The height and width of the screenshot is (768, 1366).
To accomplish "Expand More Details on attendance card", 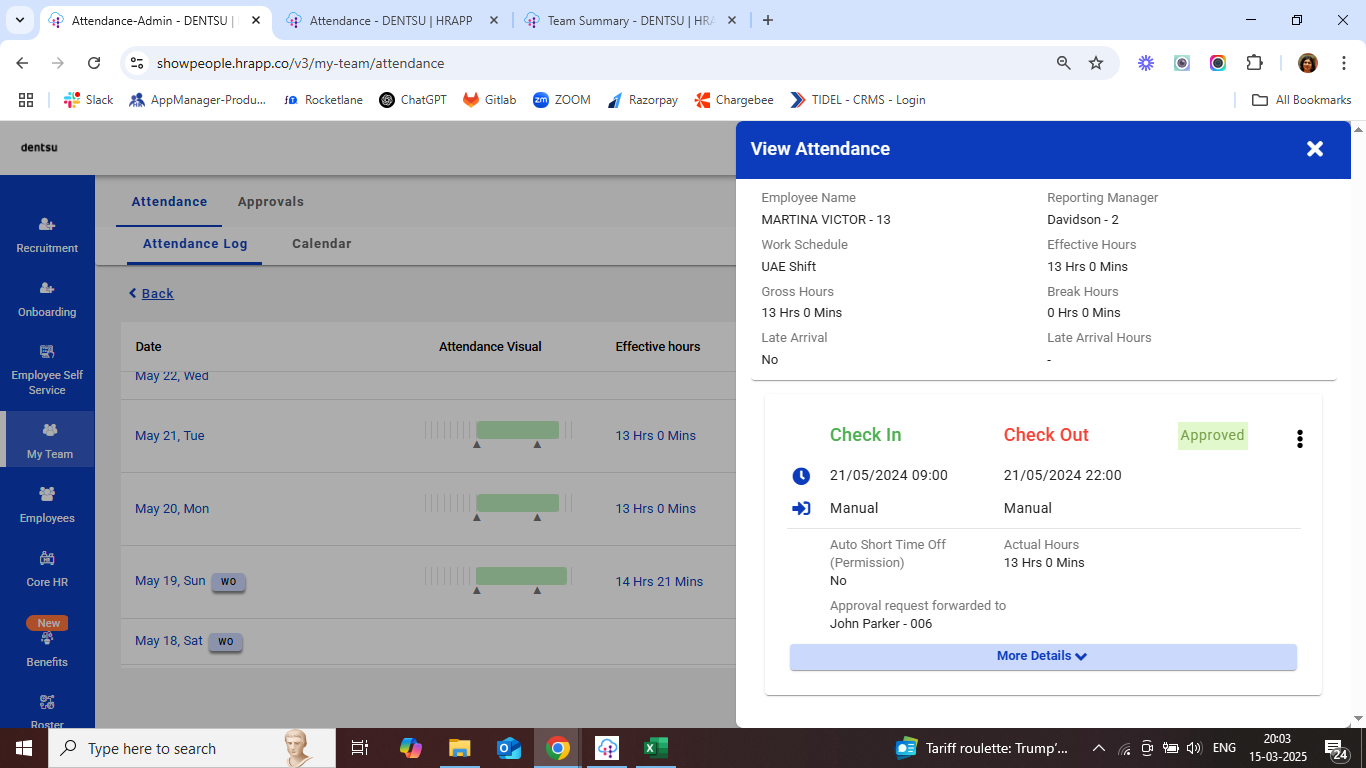I will click(x=1042, y=656).
